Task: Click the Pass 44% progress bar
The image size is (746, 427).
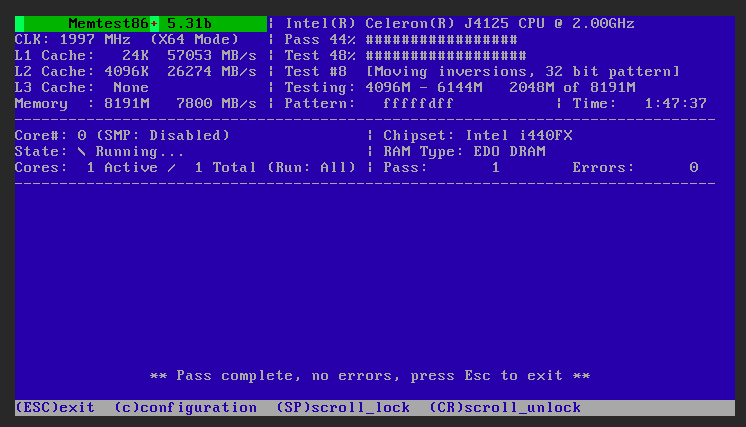Action: click(442, 39)
